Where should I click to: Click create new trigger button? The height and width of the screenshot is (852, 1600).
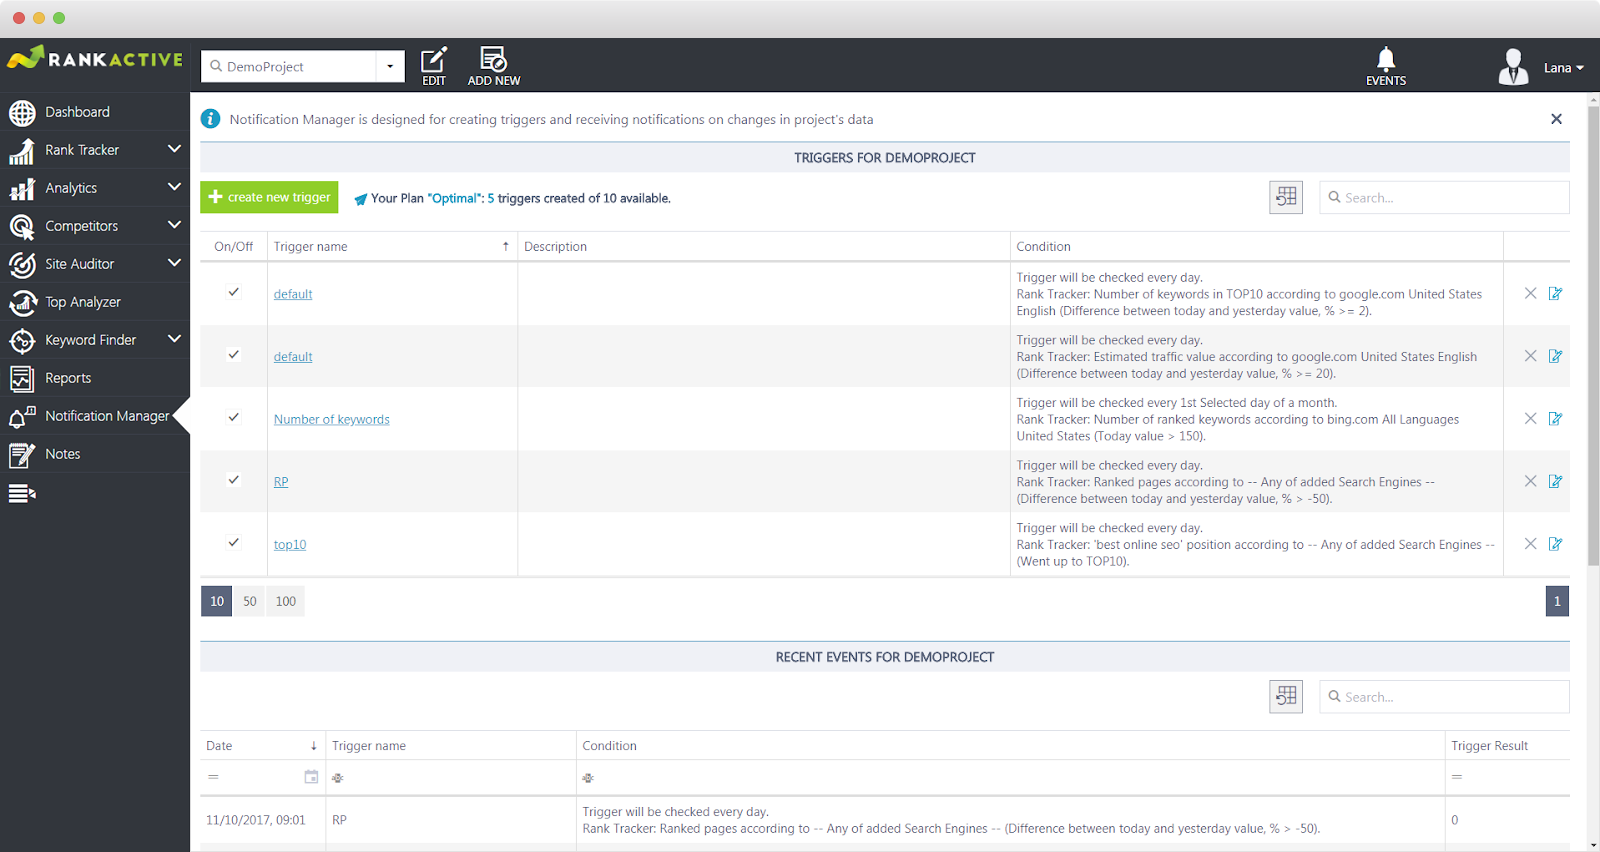coord(269,197)
